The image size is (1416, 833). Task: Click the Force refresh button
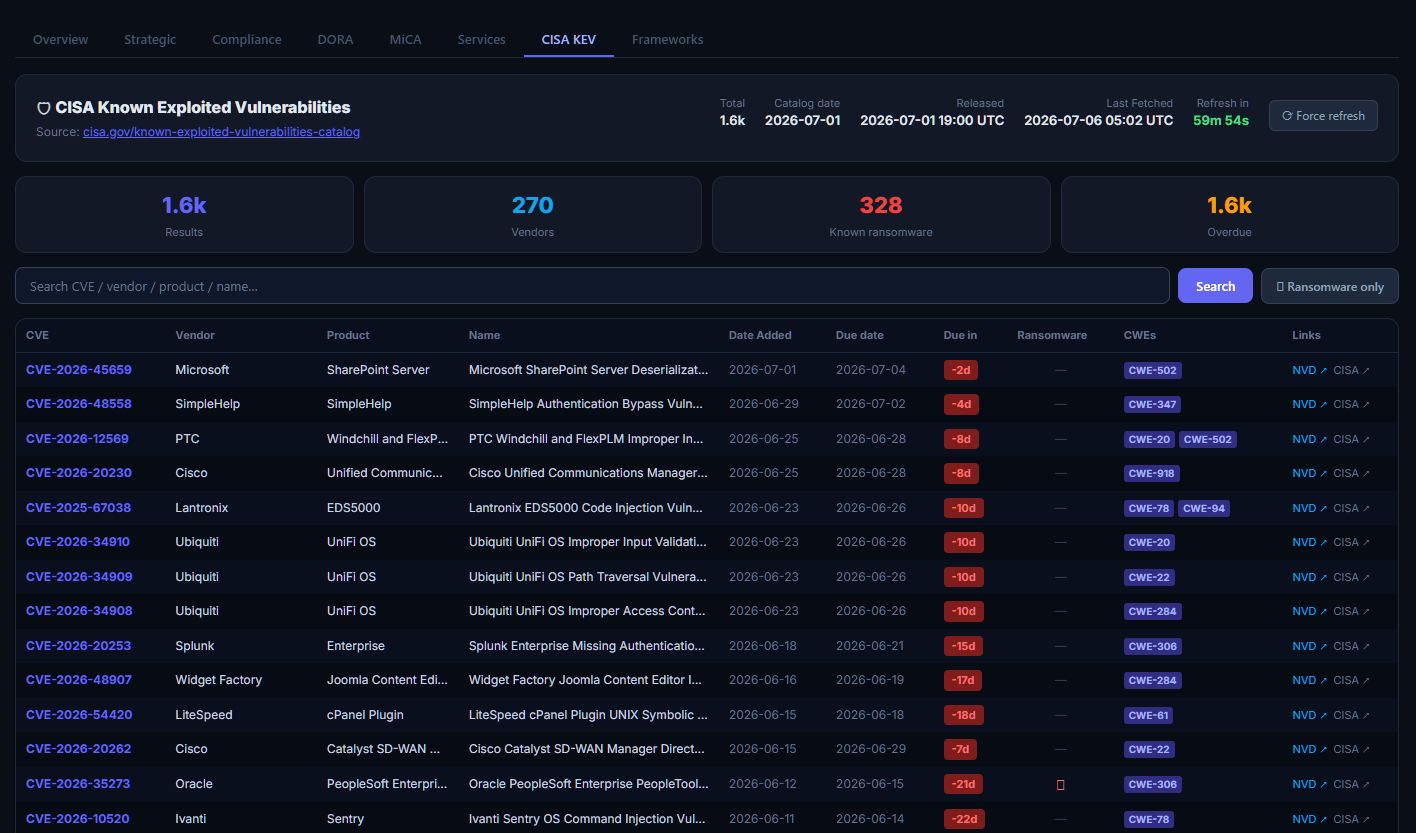click(x=1323, y=116)
